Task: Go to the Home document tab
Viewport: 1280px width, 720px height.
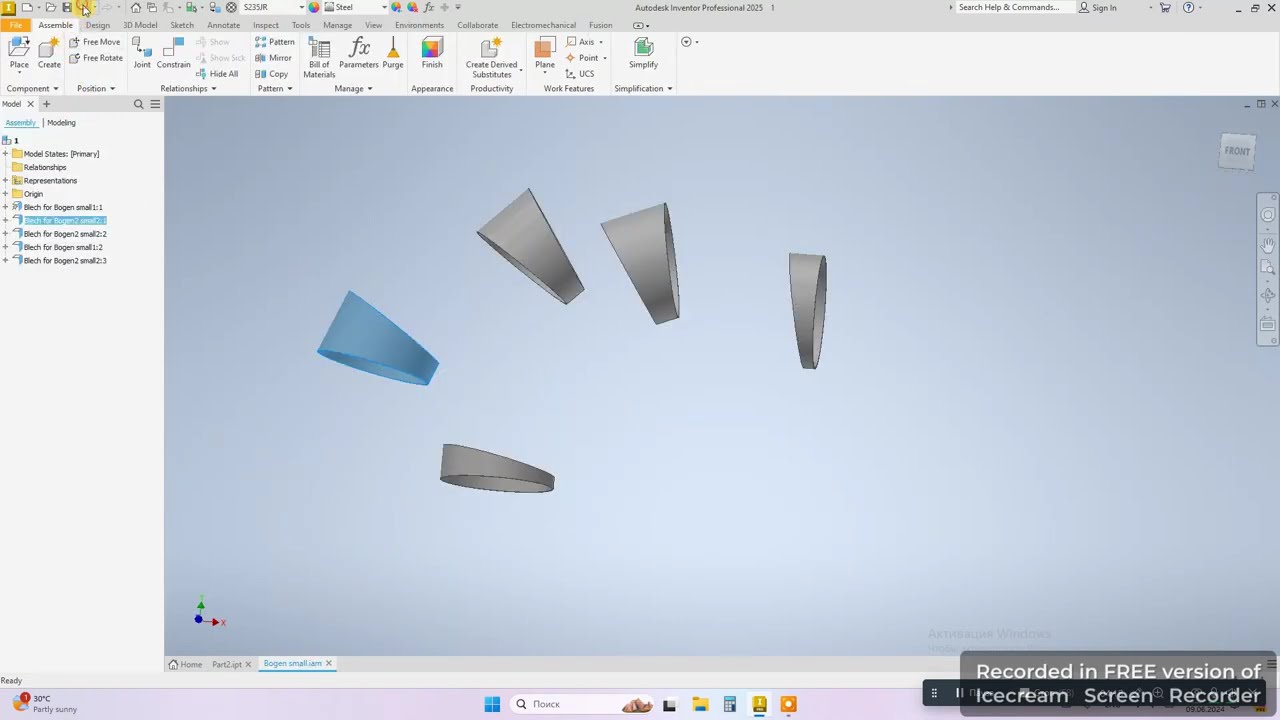Action: (185, 664)
